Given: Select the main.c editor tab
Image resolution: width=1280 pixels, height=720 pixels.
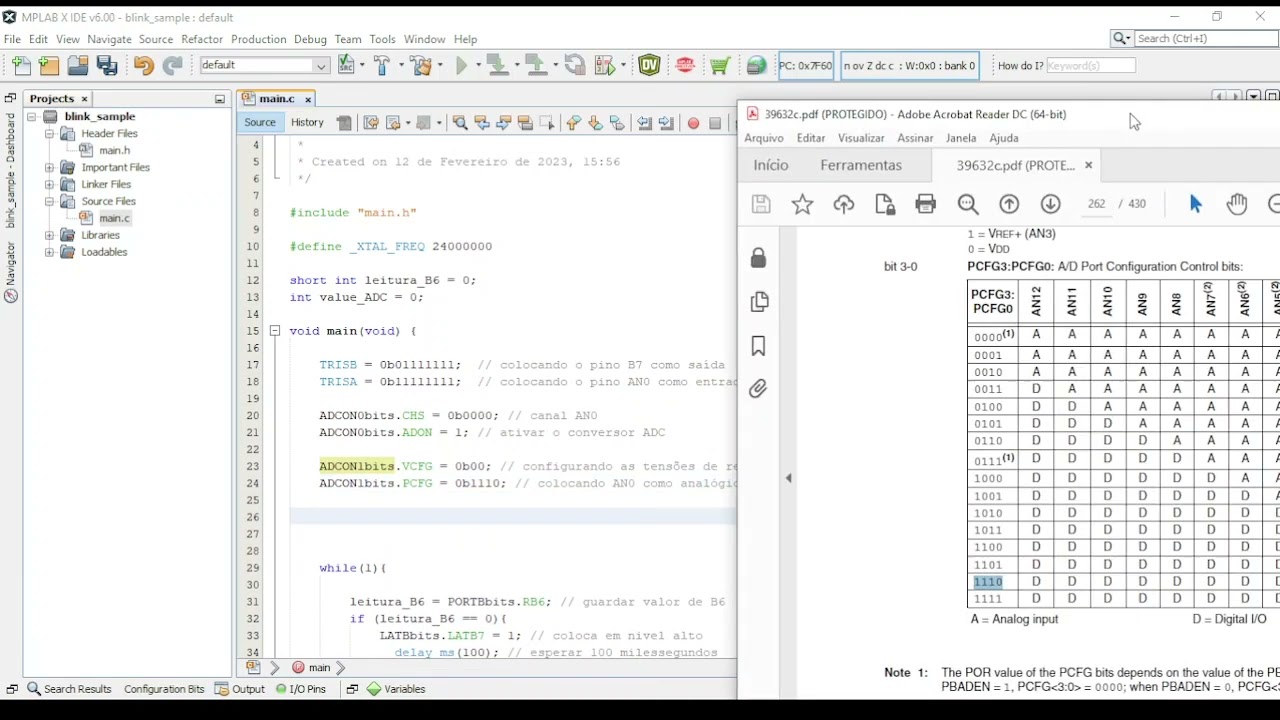Looking at the screenshot, I should pyautogui.click(x=277, y=99).
